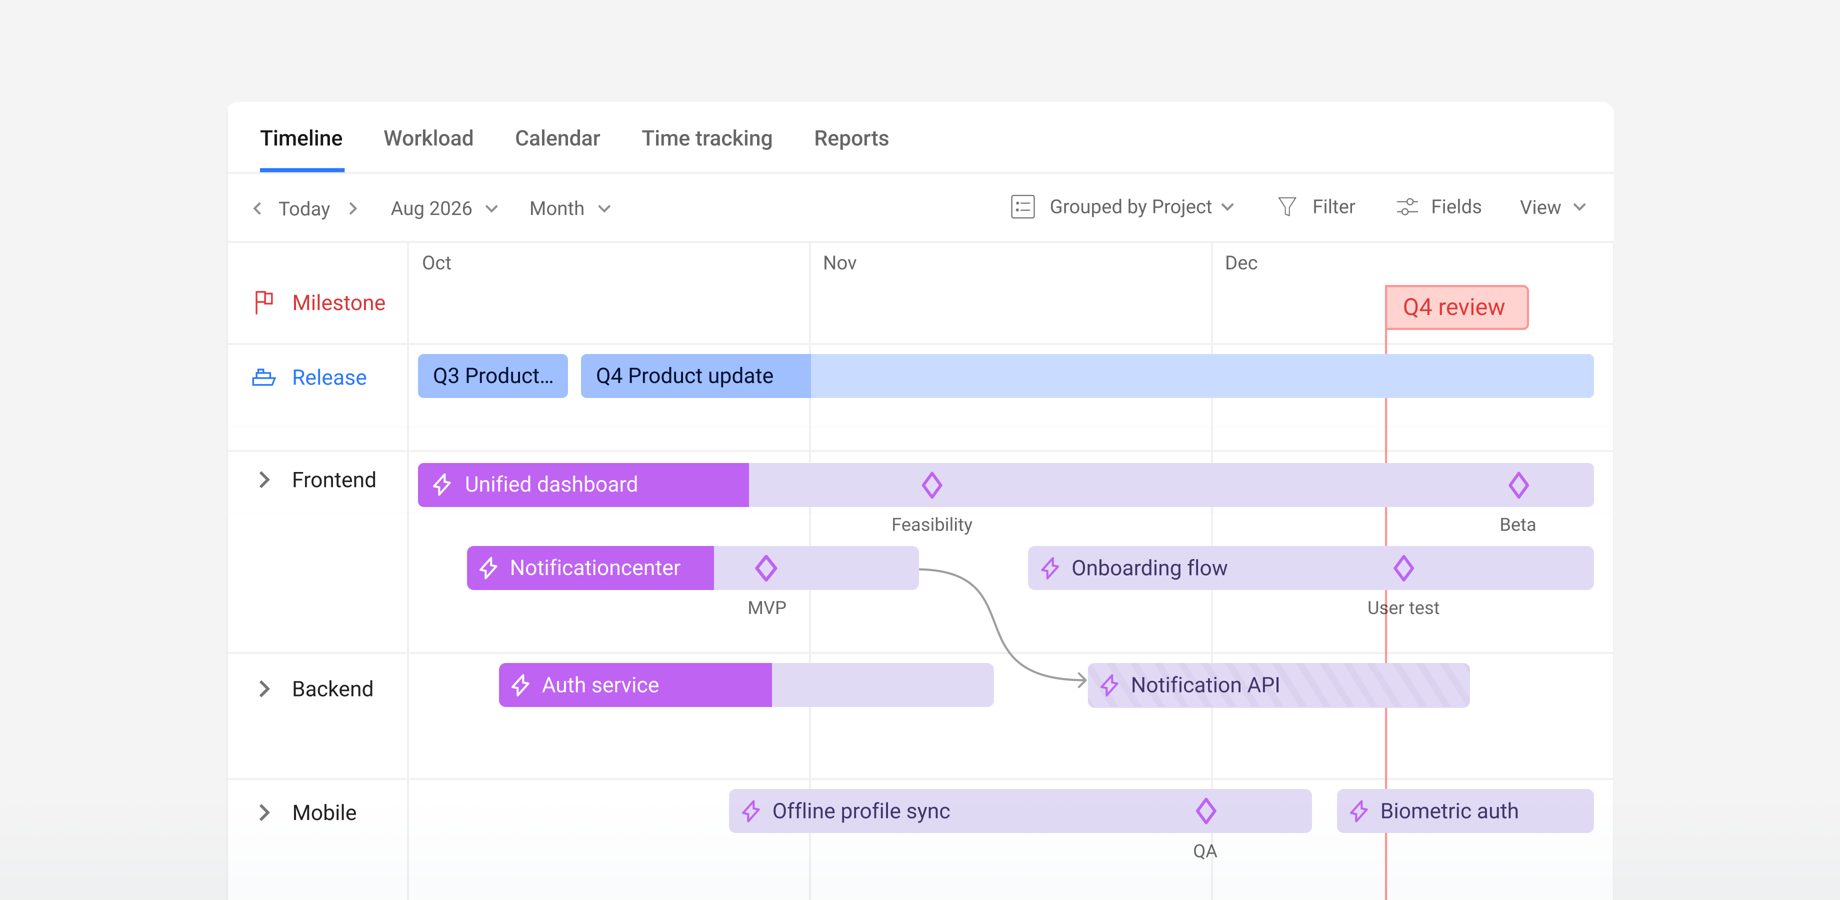Click the Milestone flag icon
The width and height of the screenshot is (1840, 900).
coord(263,301)
